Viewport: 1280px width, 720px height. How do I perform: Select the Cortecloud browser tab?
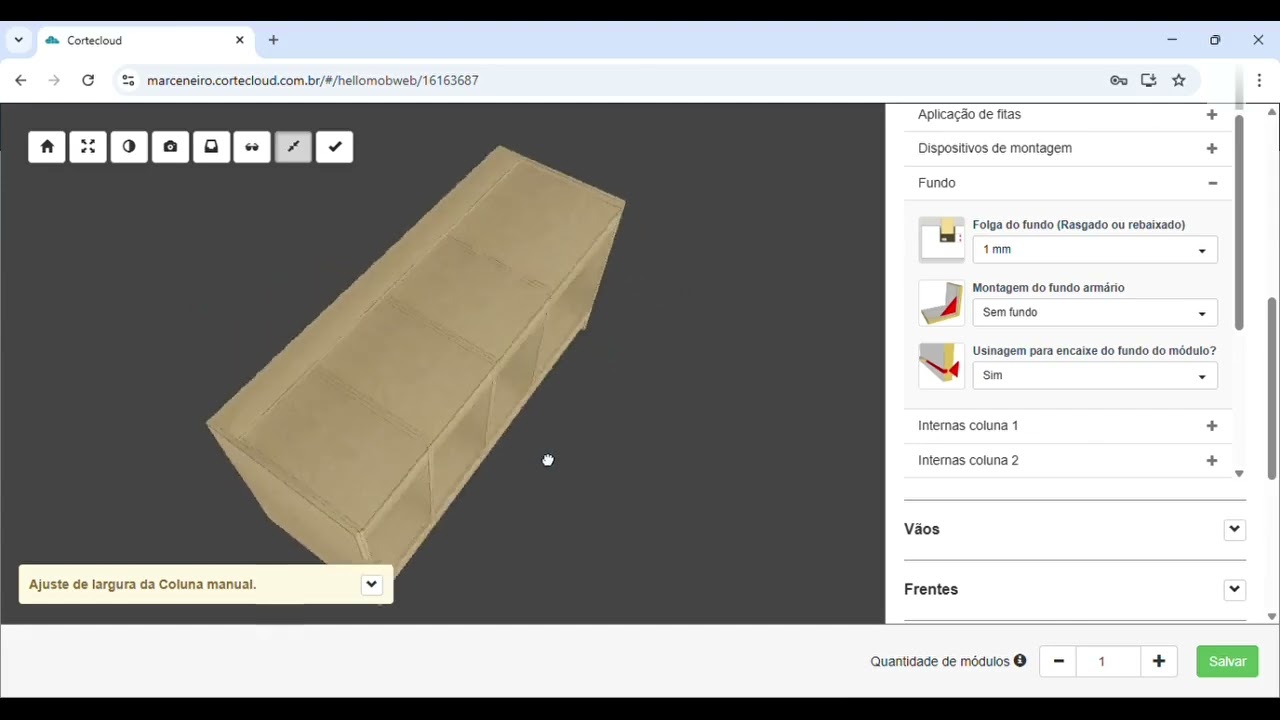[x=145, y=41]
